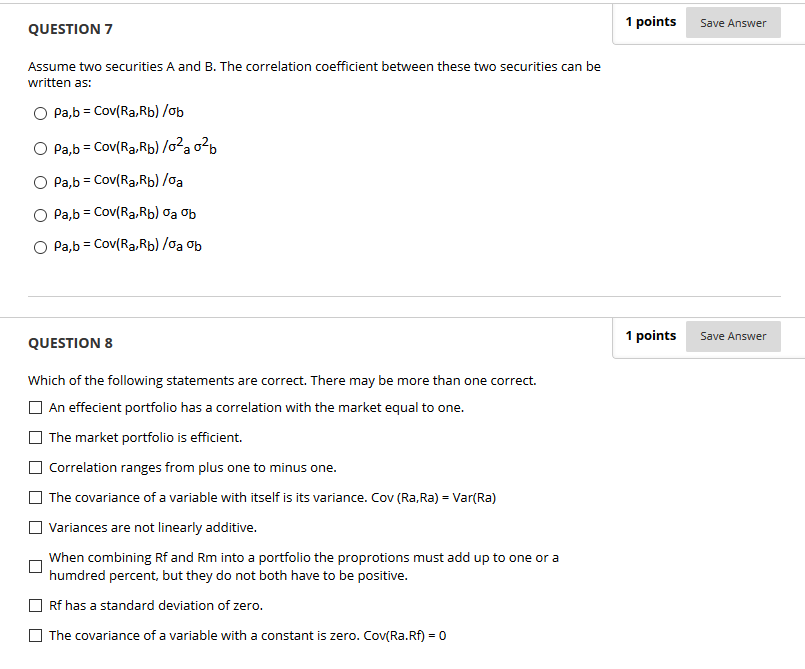Select radio option ρa,b = Cov(Ra,Rb) /σb
This screenshot has width=805, height=669.
(40, 113)
